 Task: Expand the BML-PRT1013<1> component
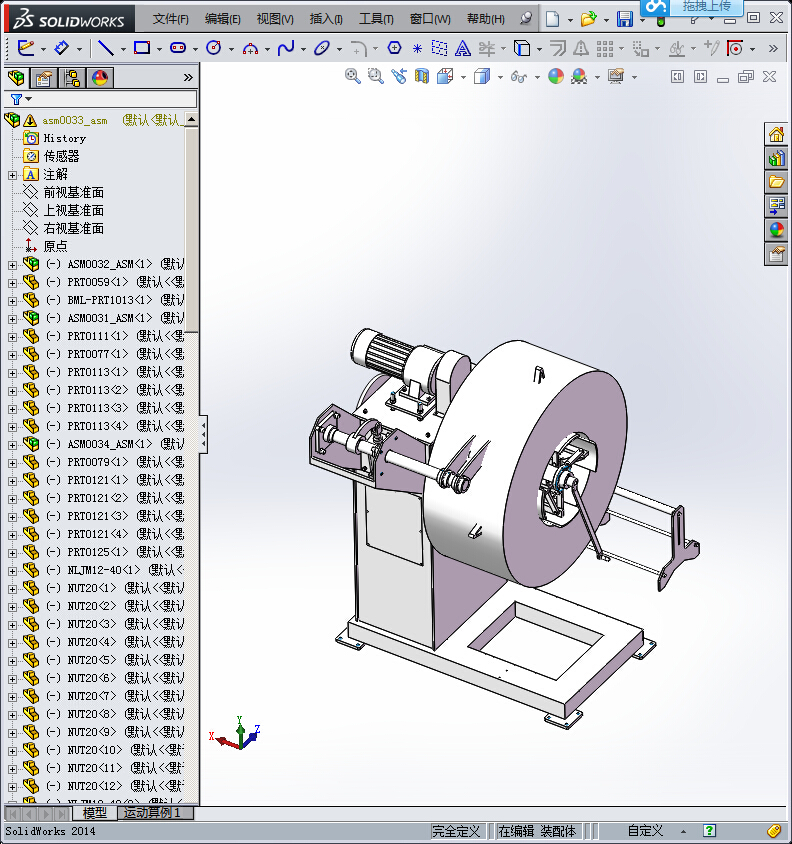pyautogui.click(x=12, y=301)
